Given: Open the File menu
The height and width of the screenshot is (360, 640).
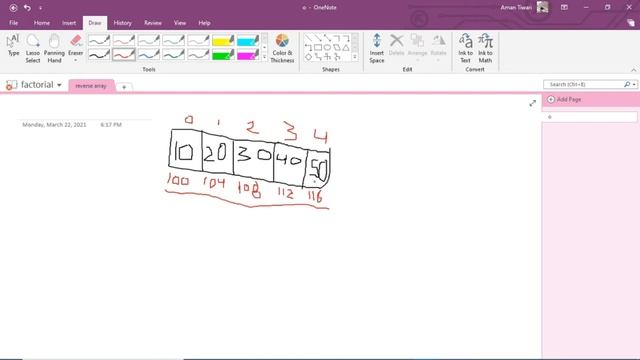Looking at the screenshot, I should pos(13,23).
